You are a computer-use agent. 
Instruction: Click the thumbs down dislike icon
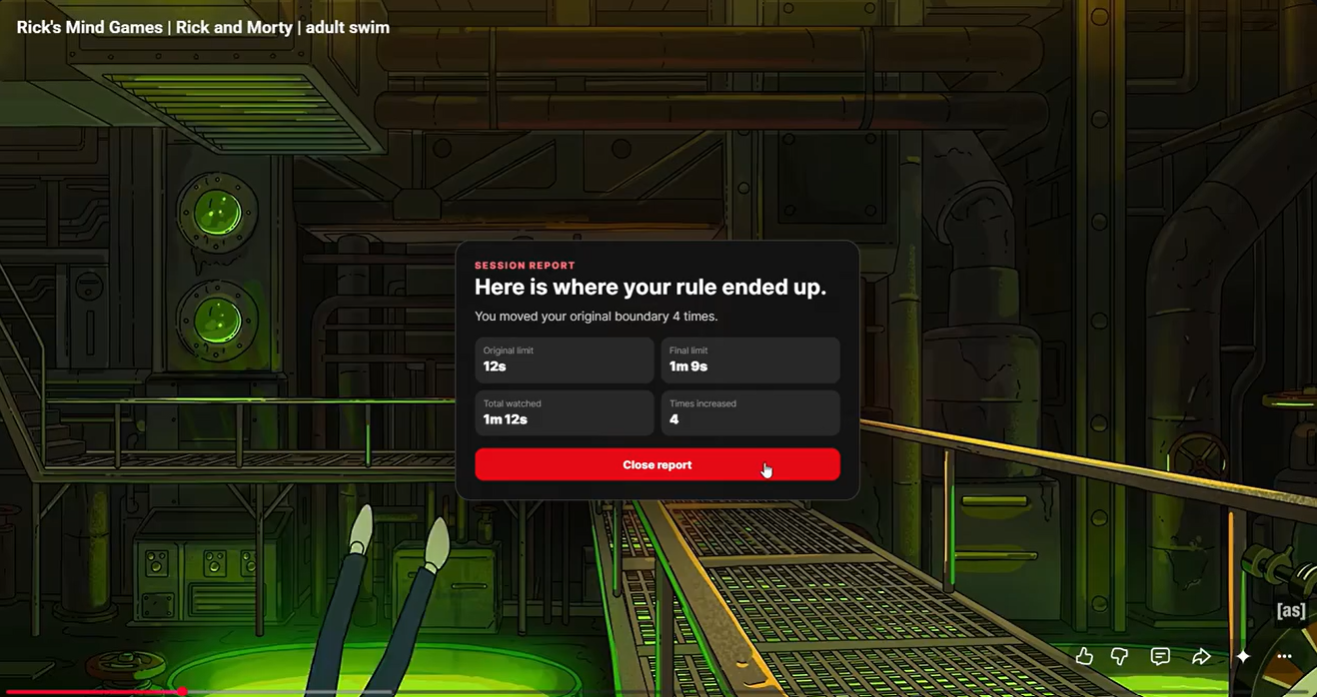1120,656
